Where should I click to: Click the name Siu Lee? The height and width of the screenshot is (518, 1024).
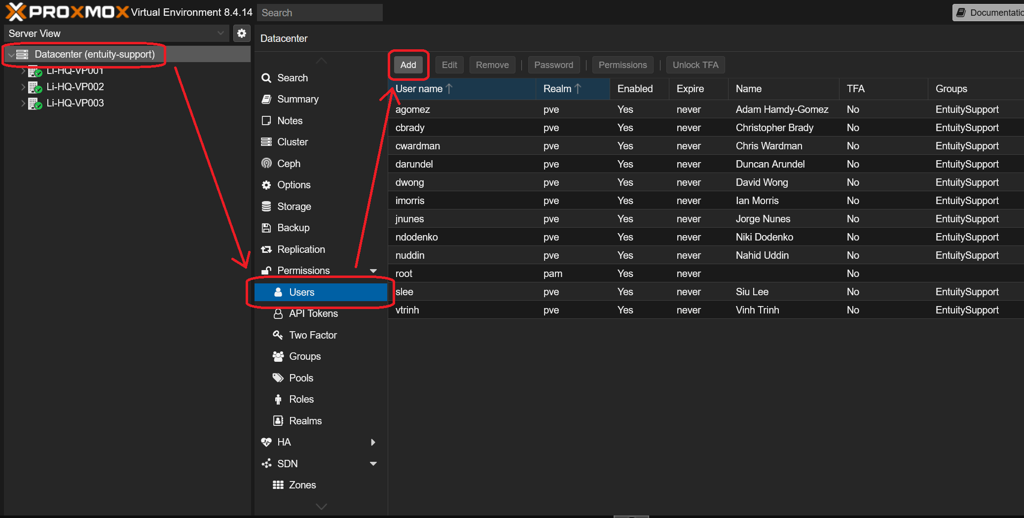click(752, 292)
